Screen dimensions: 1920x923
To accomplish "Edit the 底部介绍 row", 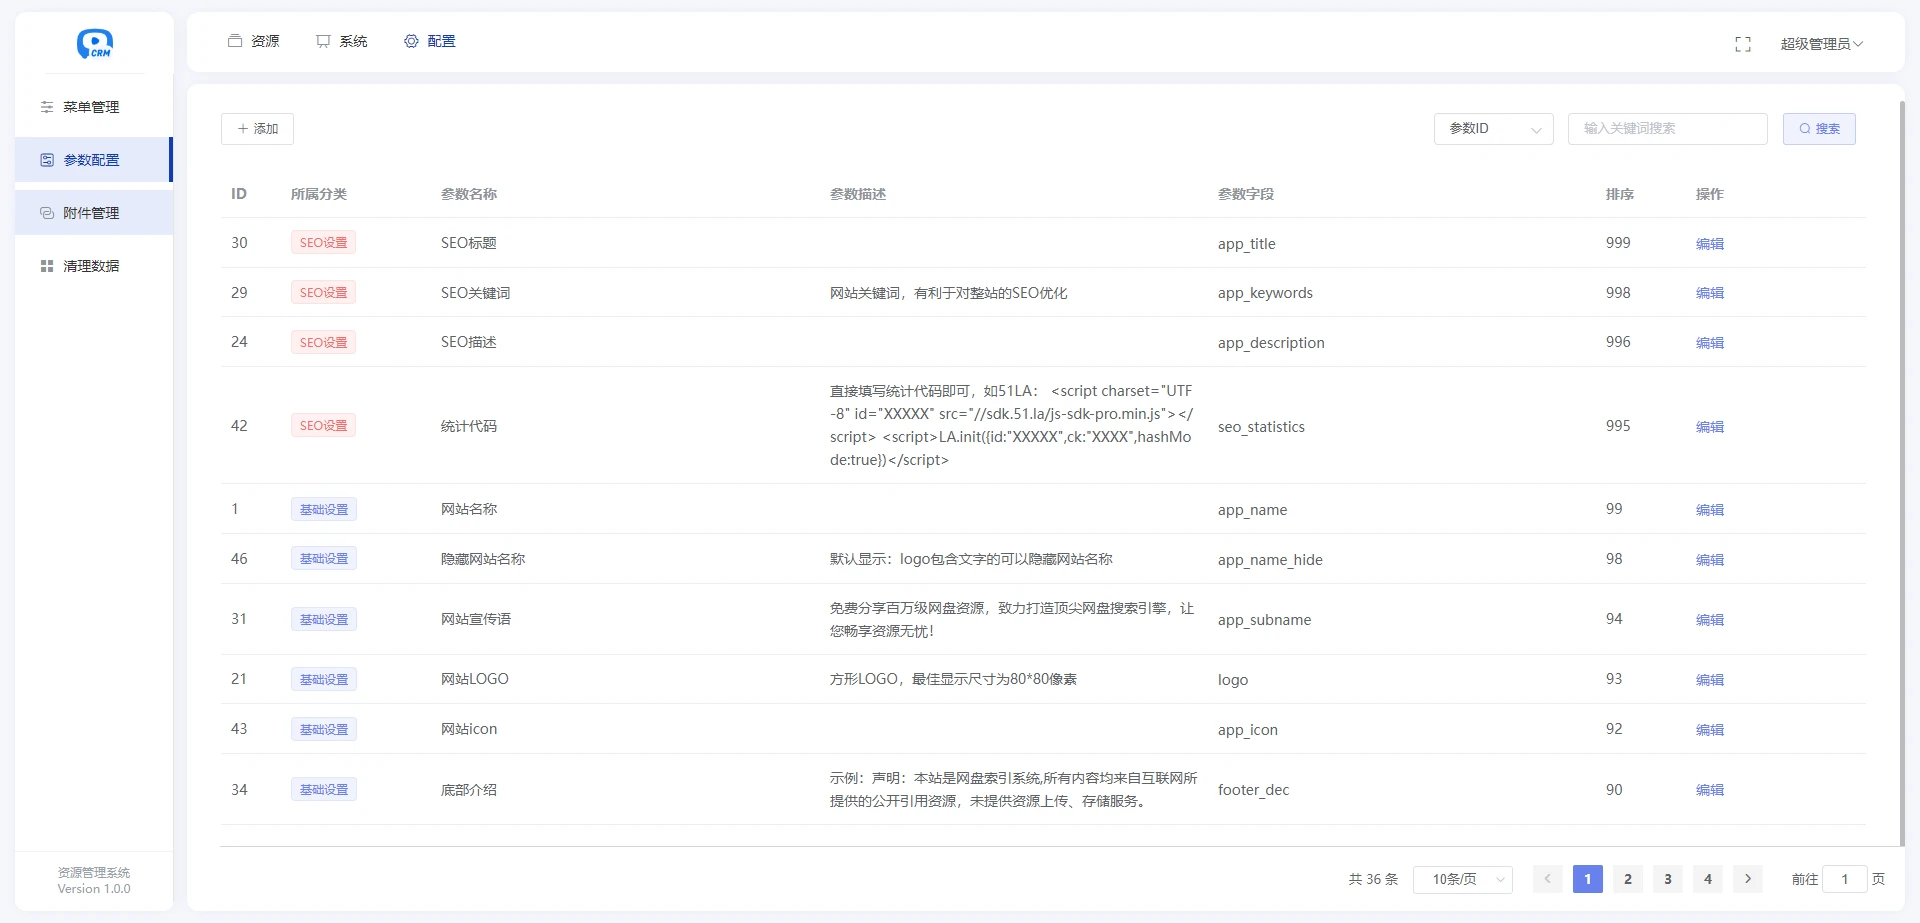I will tap(1710, 789).
